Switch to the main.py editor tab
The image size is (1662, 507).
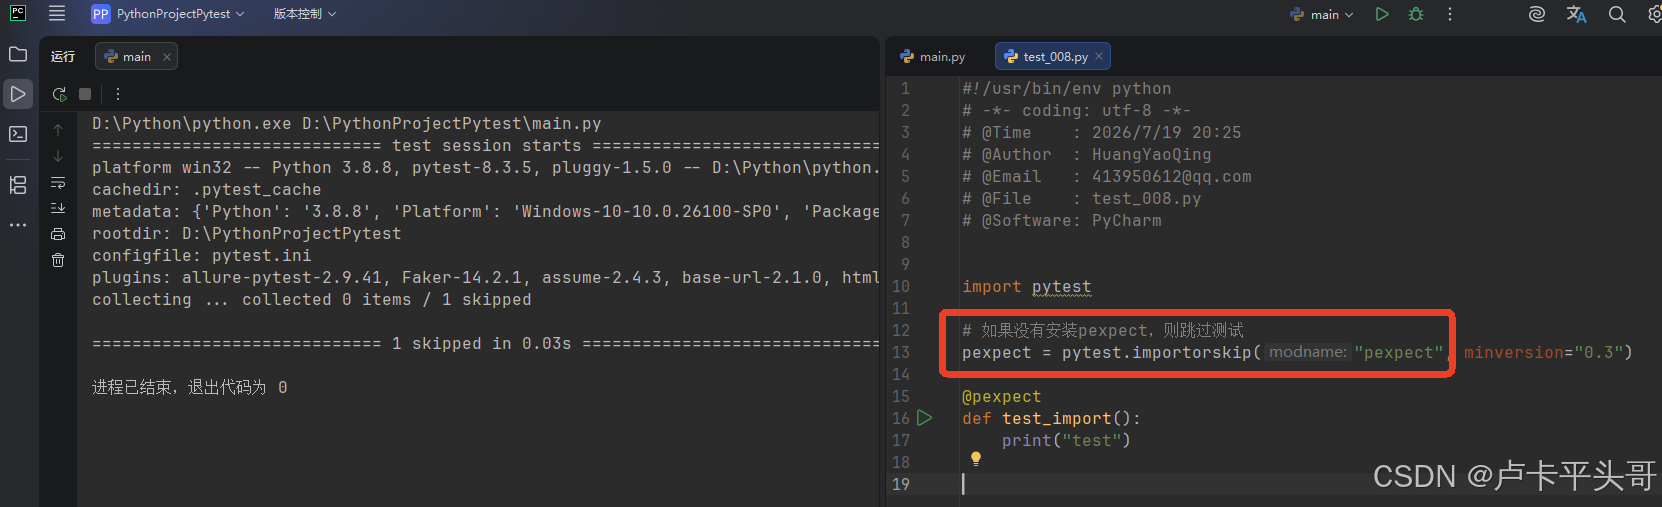[x=933, y=57]
